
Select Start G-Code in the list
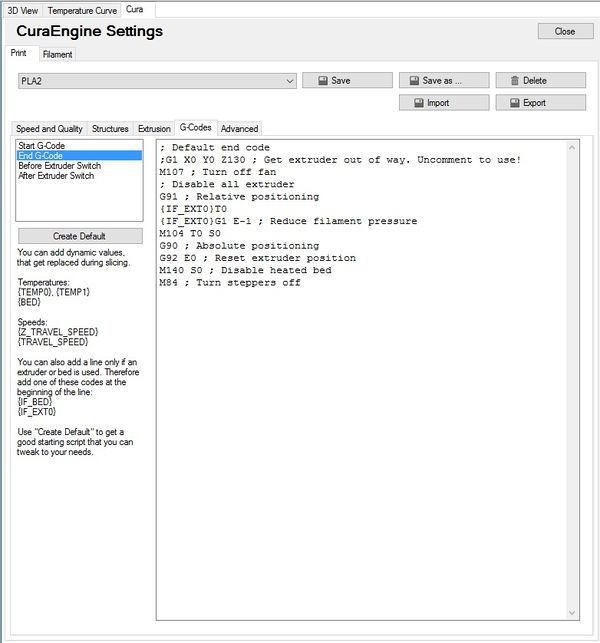click(x=80, y=146)
